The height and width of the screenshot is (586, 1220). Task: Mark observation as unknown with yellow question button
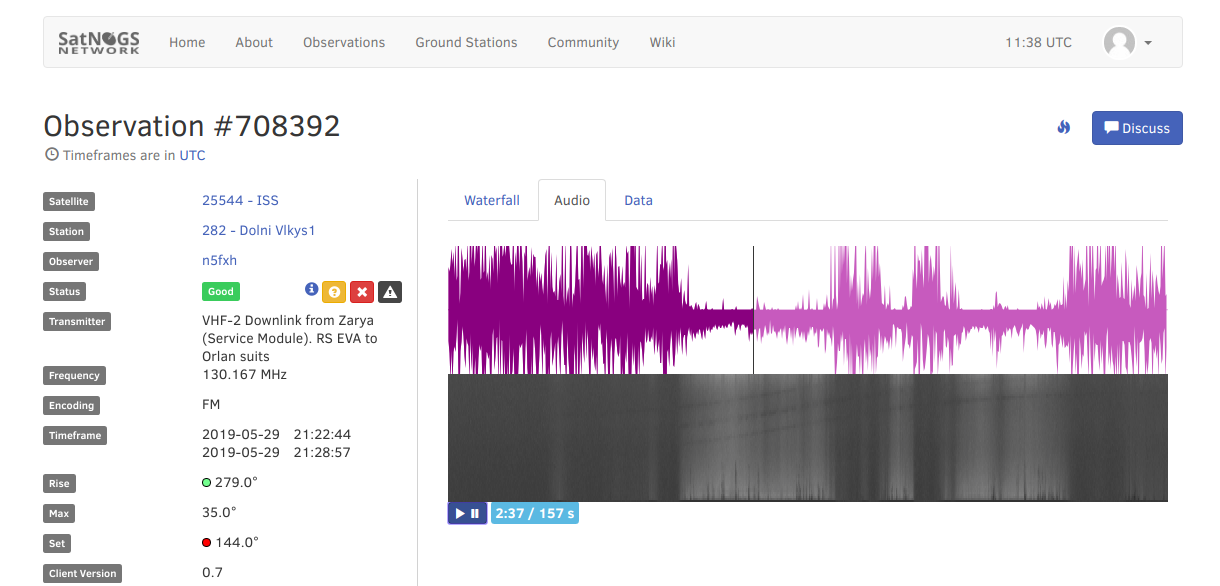coord(335,292)
